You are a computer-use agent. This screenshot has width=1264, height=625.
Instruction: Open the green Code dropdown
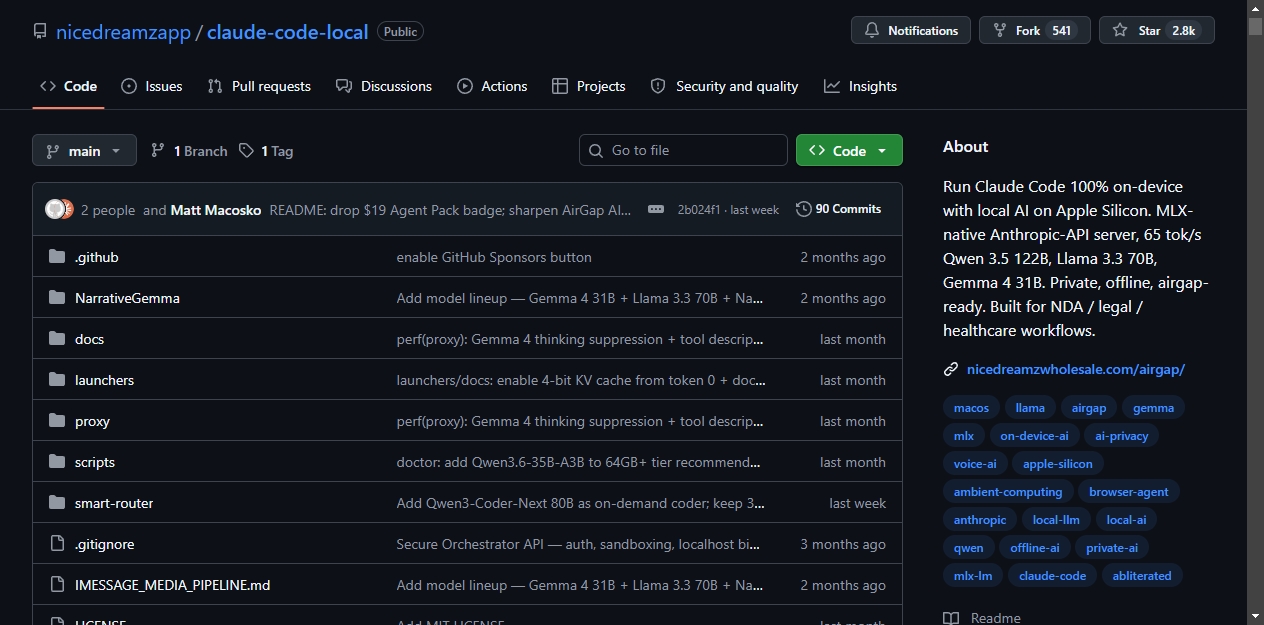(x=849, y=150)
